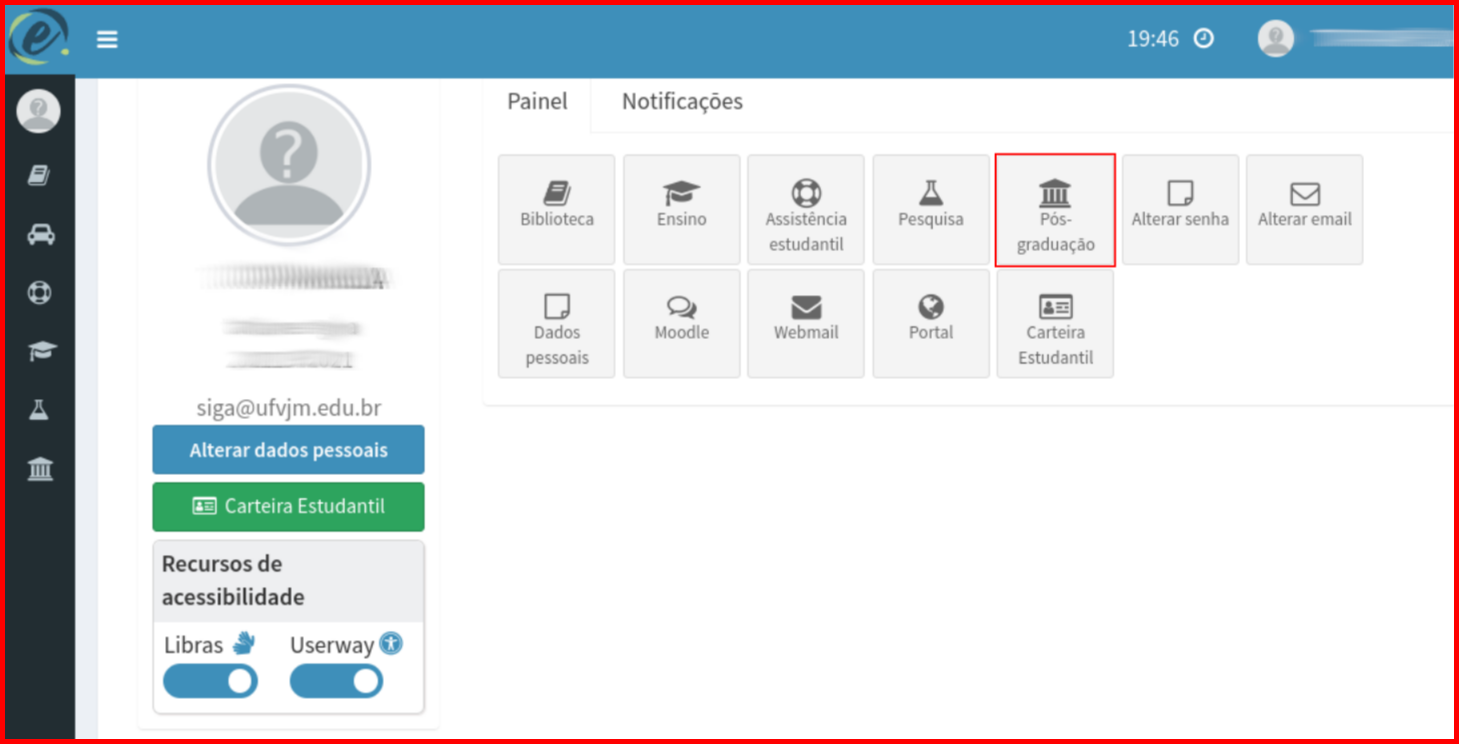Switch to the Notificações tab
This screenshot has height=744, width=1459.
pos(682,101)
